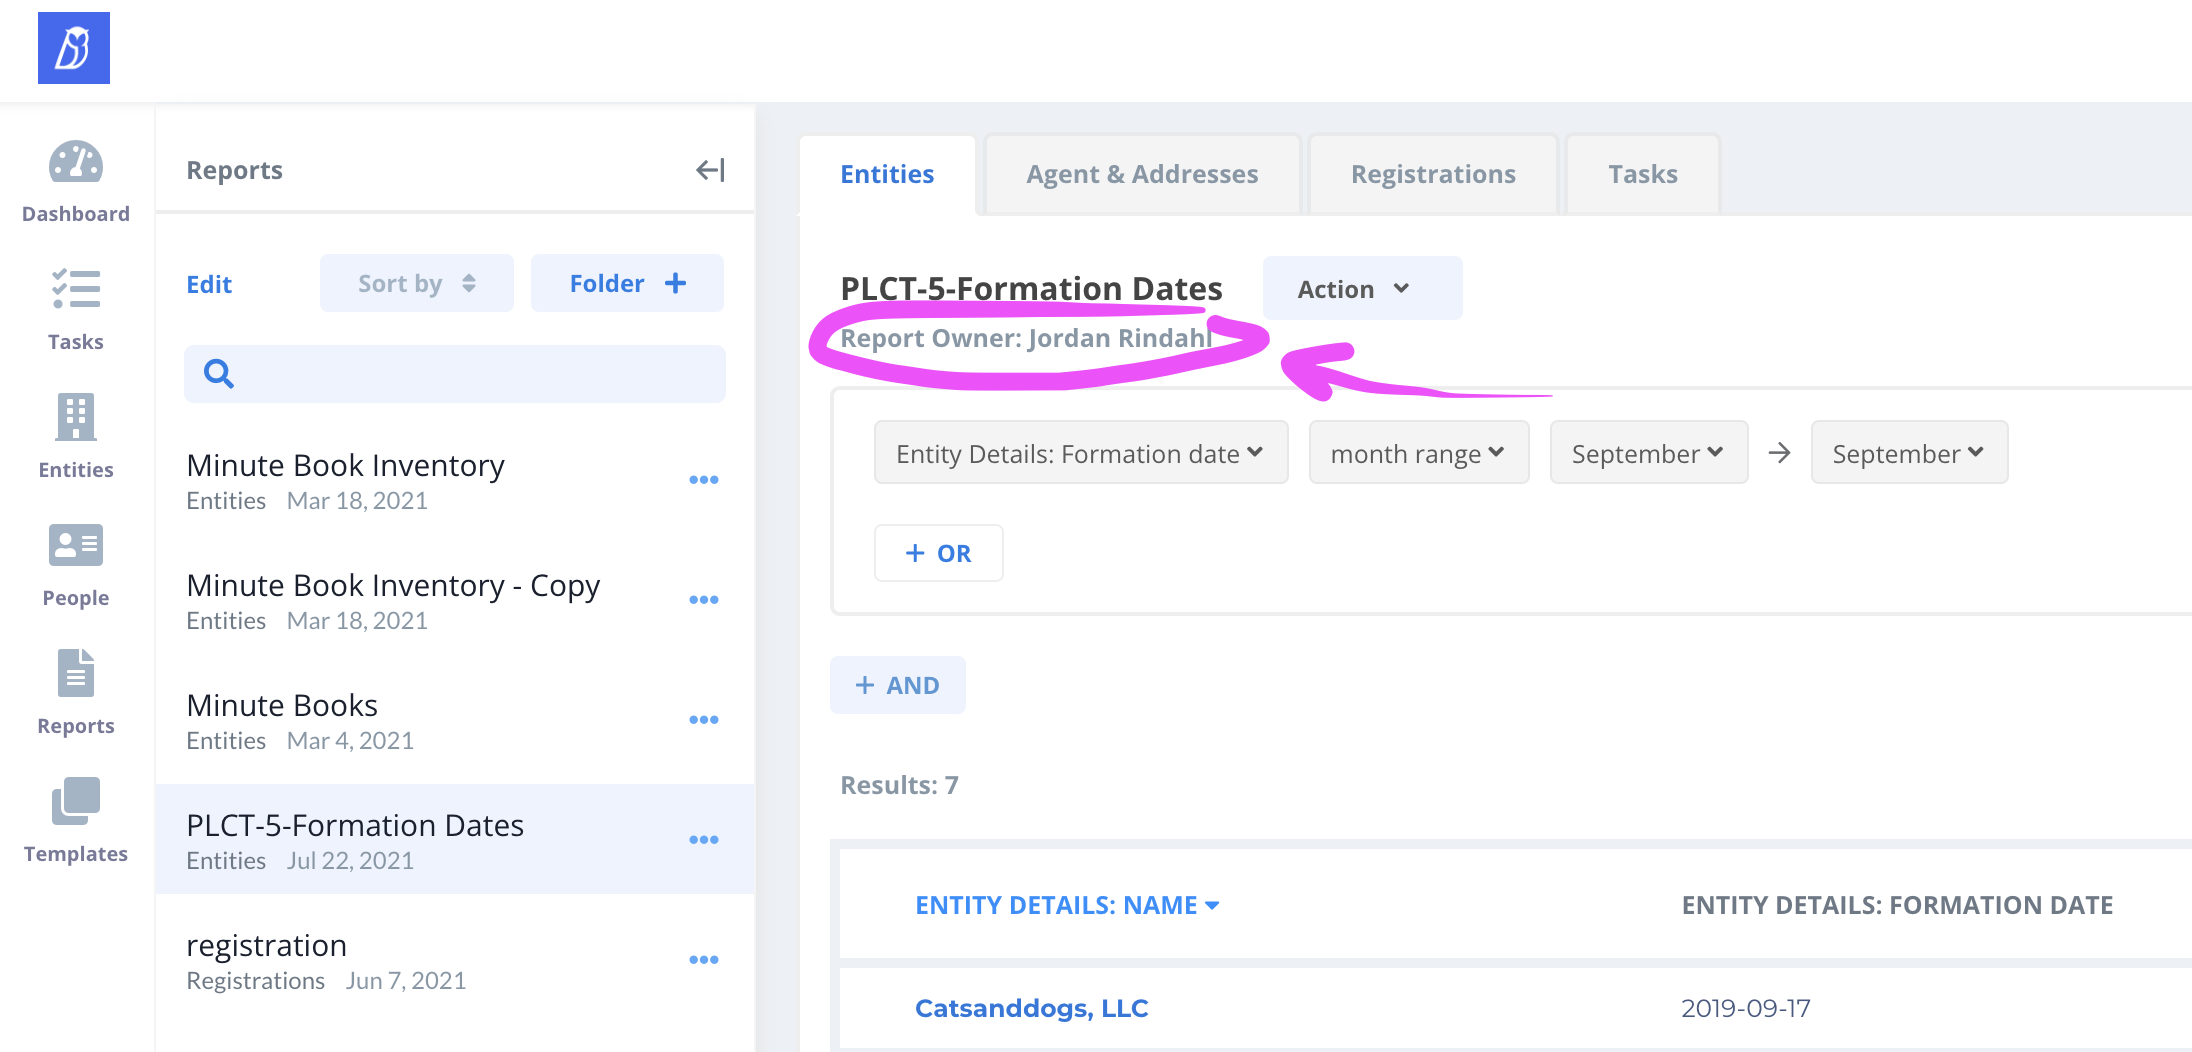Add an AND filter condition
This screenshot has height=1052, width=2192.
[x=897, y=686]
